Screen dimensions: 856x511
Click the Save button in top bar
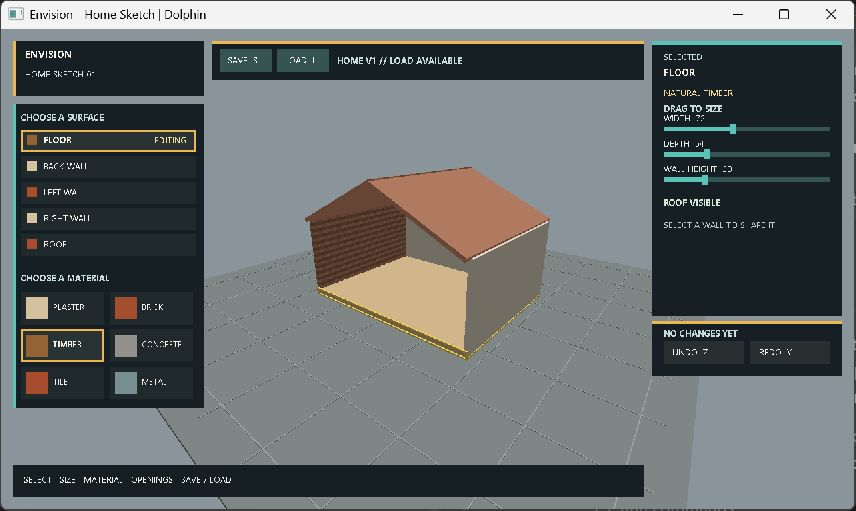click(x=246, y=60)
